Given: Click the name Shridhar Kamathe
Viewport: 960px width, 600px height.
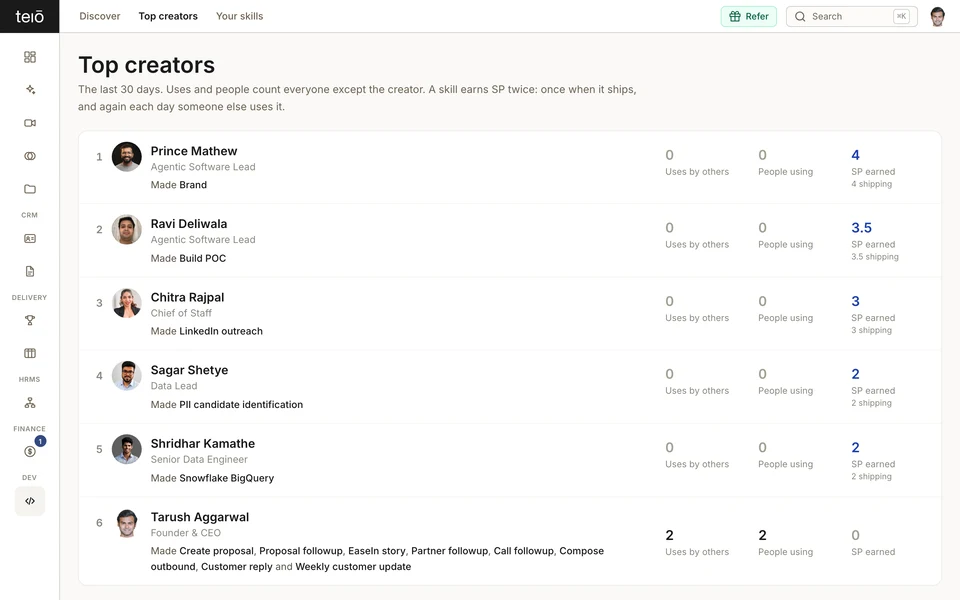Looking at the screenshot, I should [x=203, y=443].
